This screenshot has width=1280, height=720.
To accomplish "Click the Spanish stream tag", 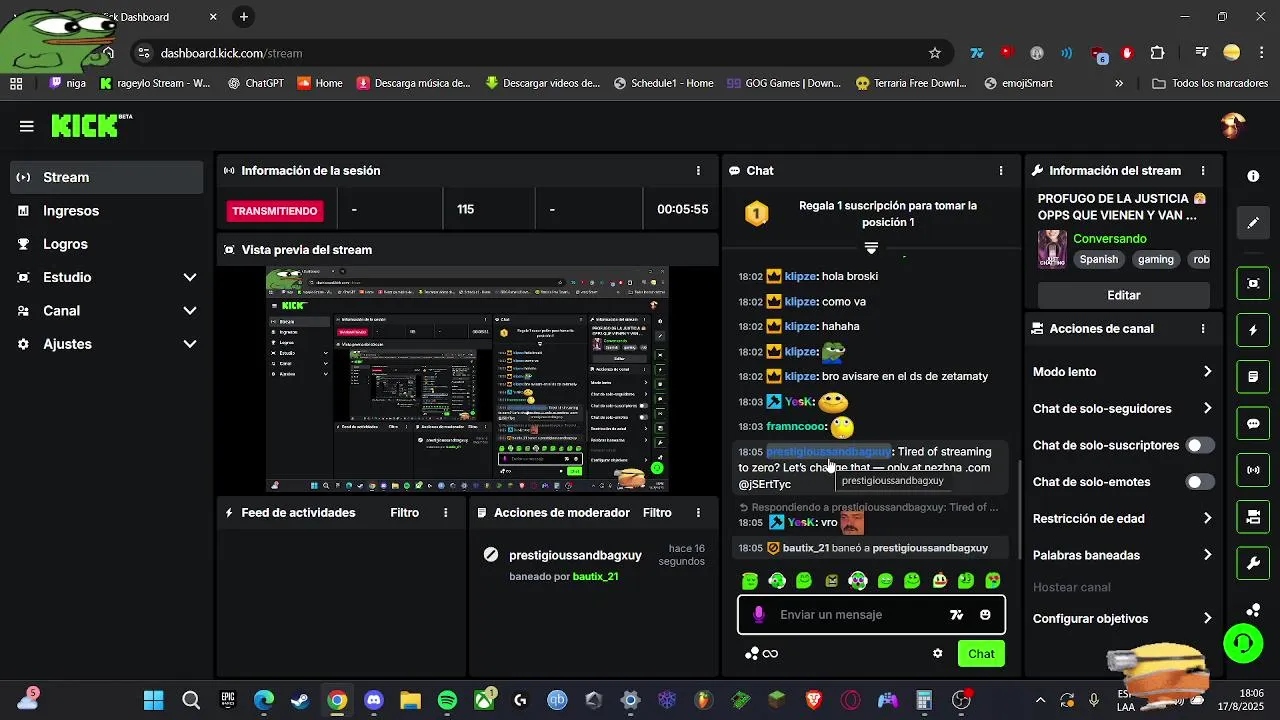I will pos(1098,259).
